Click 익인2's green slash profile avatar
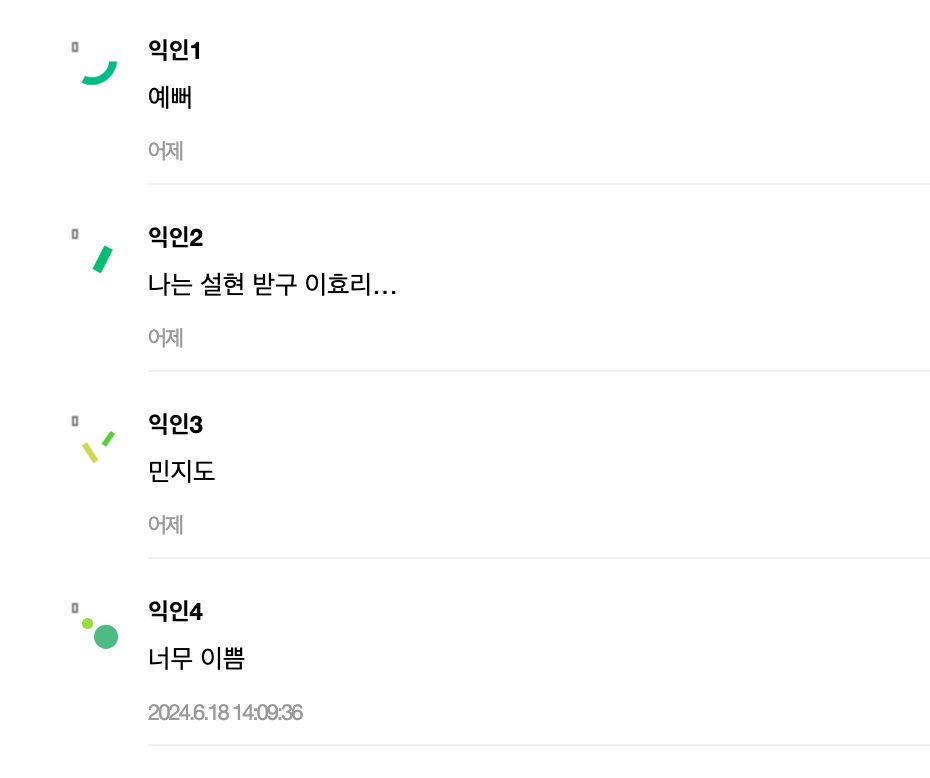The width and height of the screenshot is (930, 778). [x=100, y=258]
